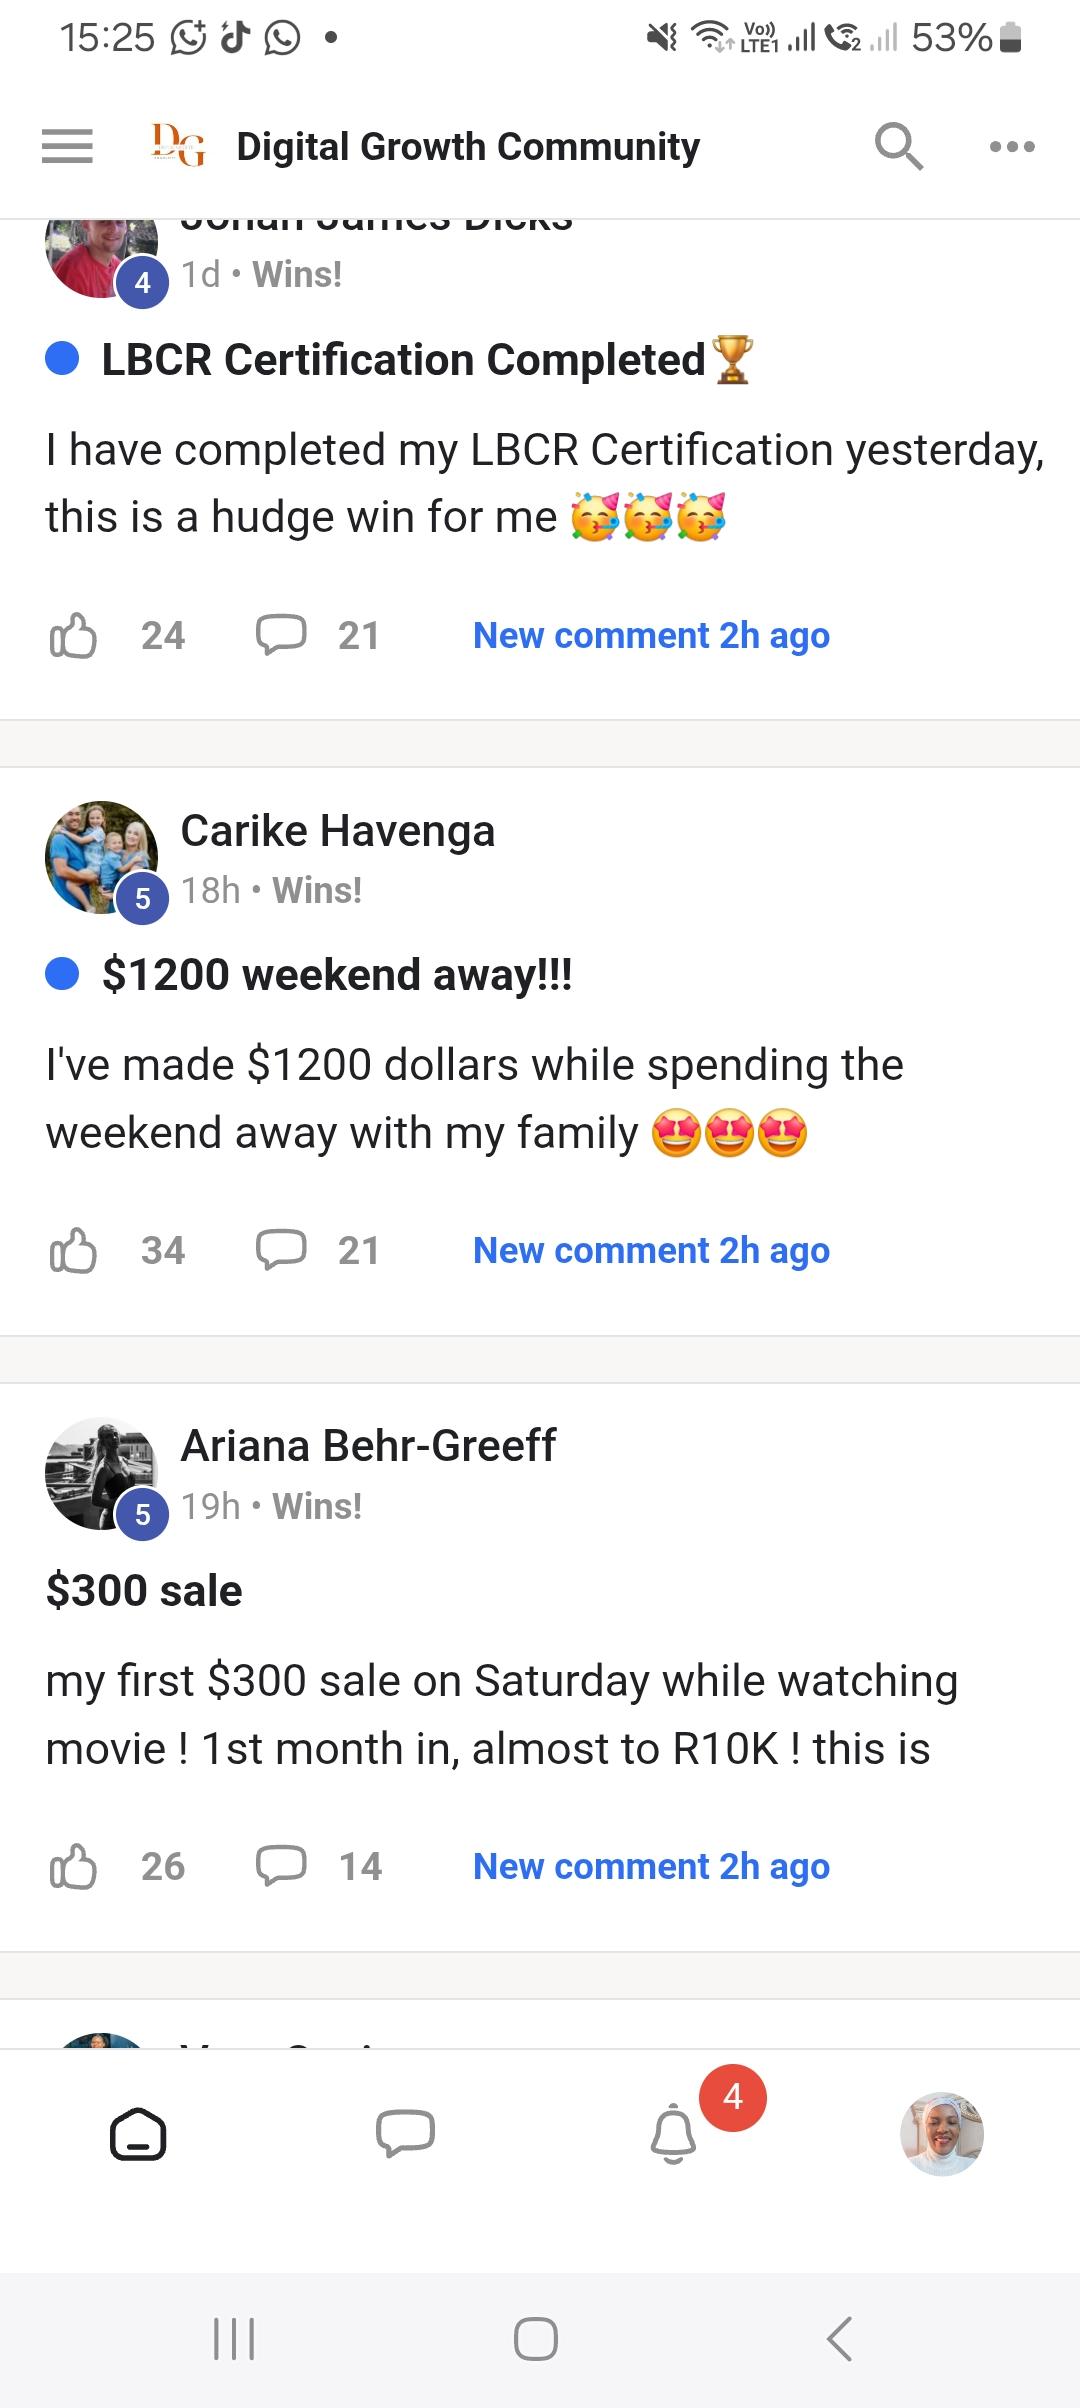
Task: Tap New comment link under LBCR post
Action: click(x=651, y=636)
